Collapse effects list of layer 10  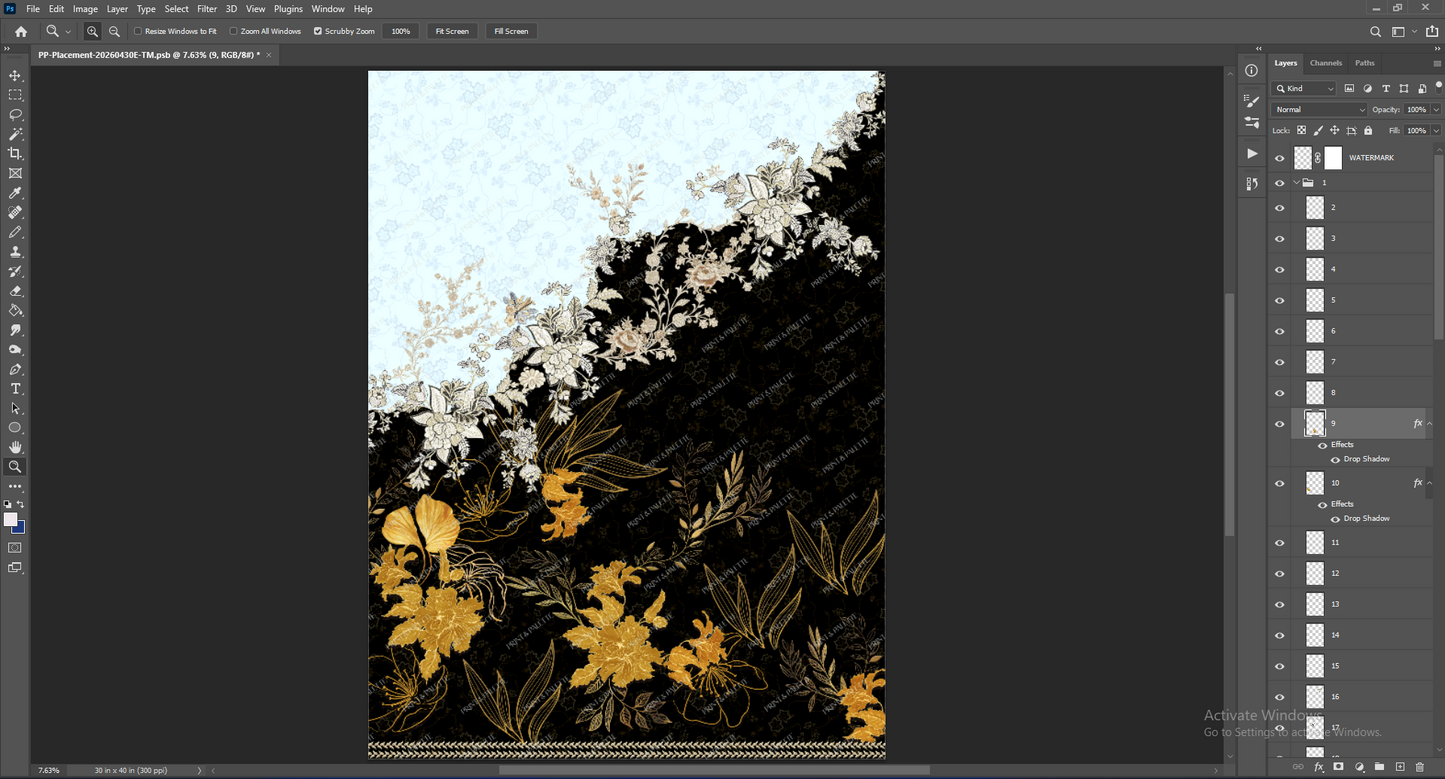1429,483
